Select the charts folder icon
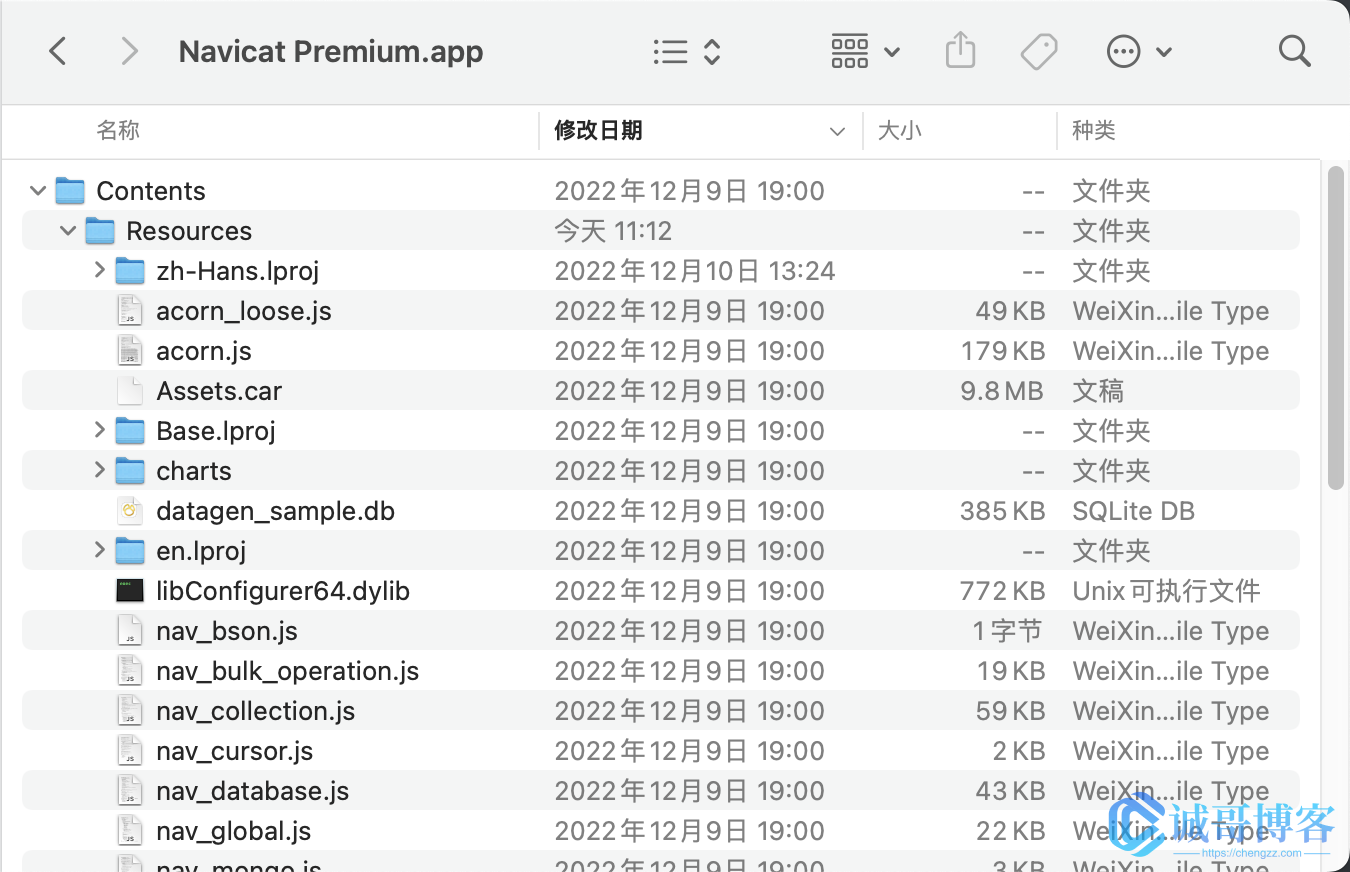 [130, 470]
